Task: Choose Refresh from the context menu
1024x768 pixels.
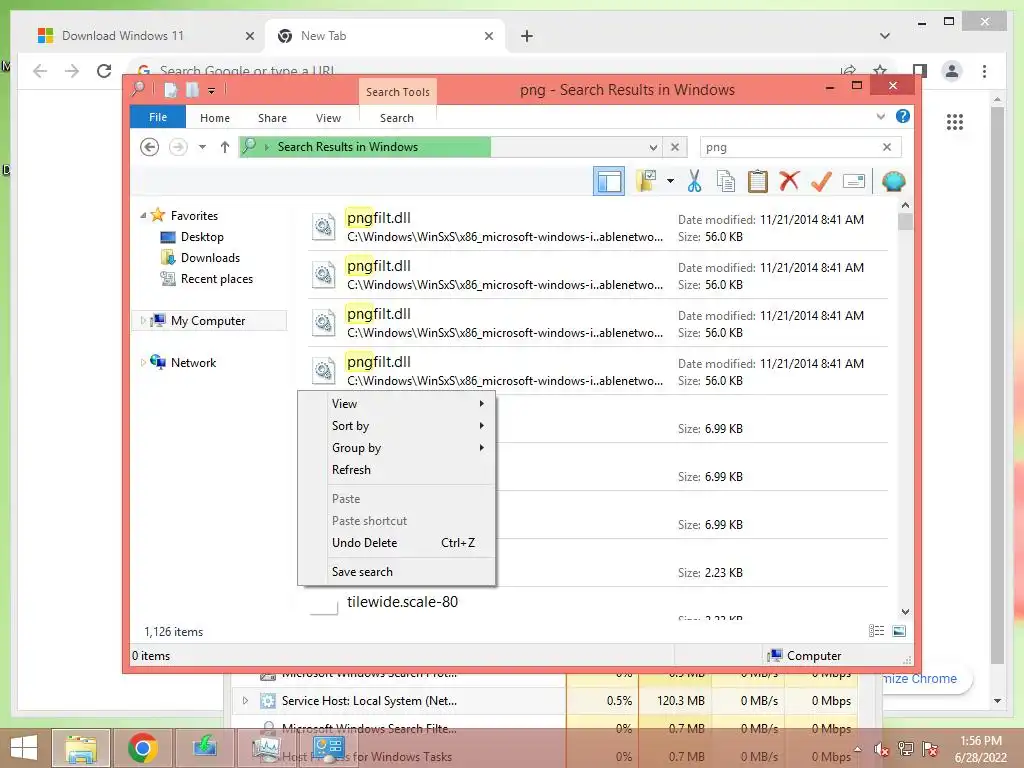Action: tap(397, 470)
